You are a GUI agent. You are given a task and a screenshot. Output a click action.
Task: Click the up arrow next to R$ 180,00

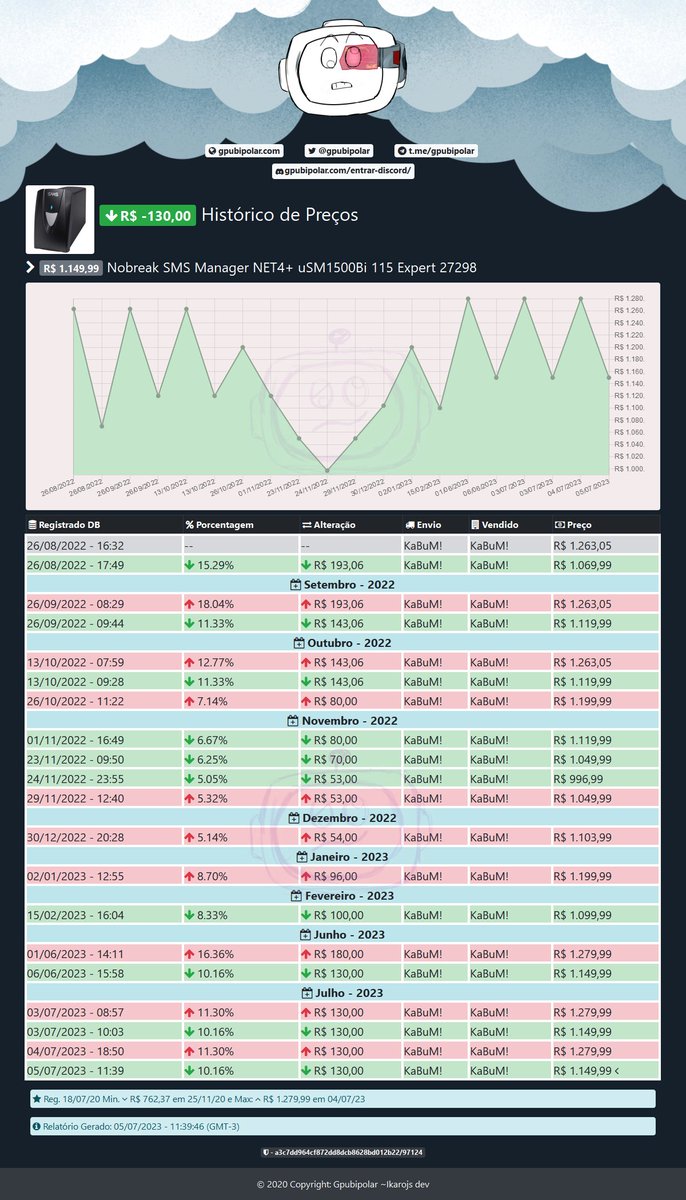point(306,954)
